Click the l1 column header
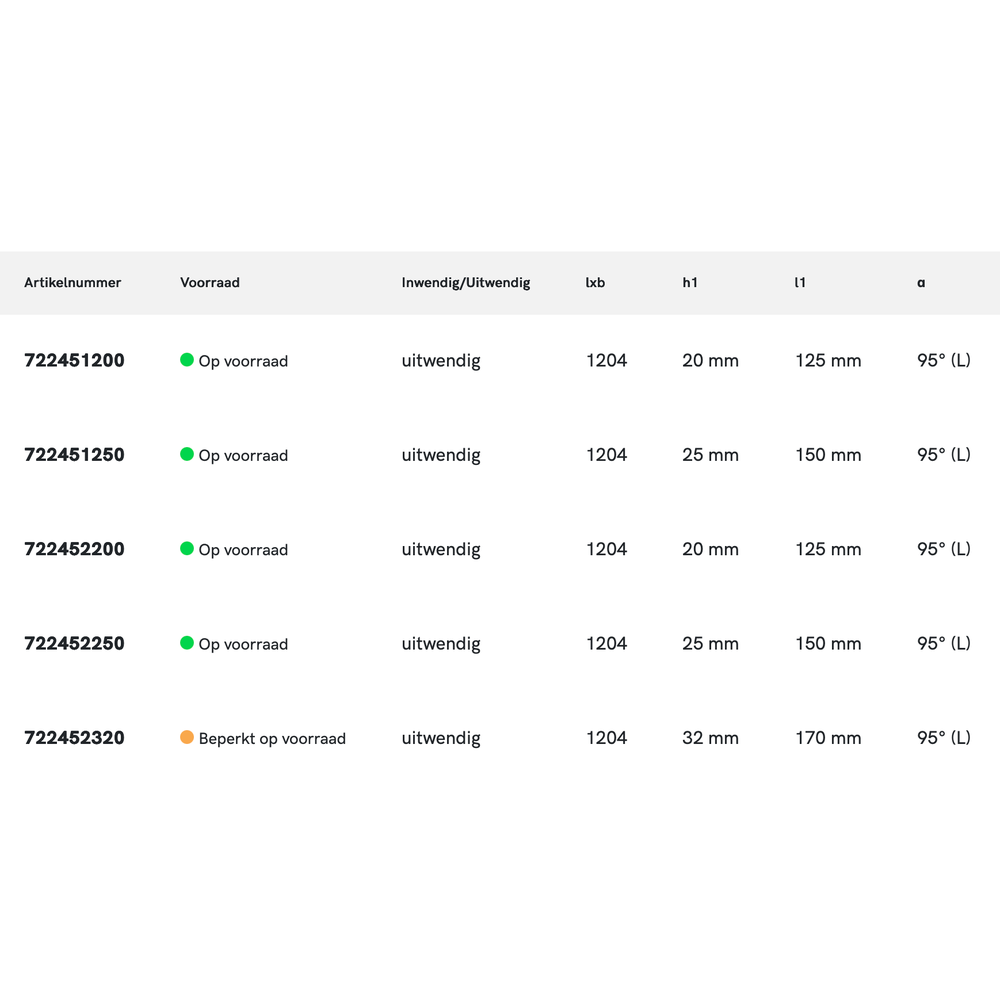Viewport: 1000px width, 1000px height. coord(800,283)
